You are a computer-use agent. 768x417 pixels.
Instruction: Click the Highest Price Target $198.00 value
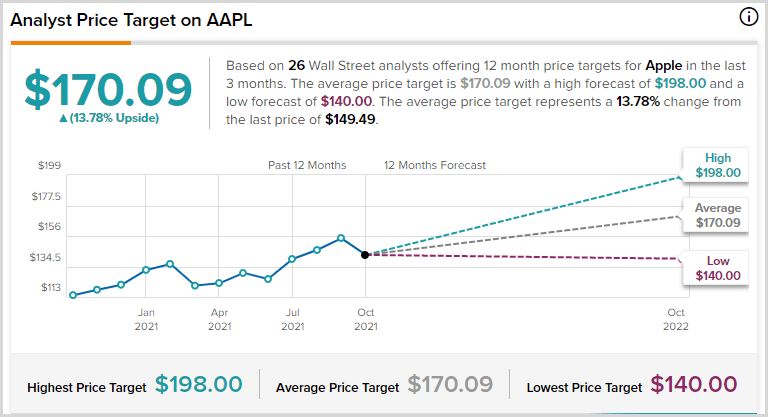point(198,385)
